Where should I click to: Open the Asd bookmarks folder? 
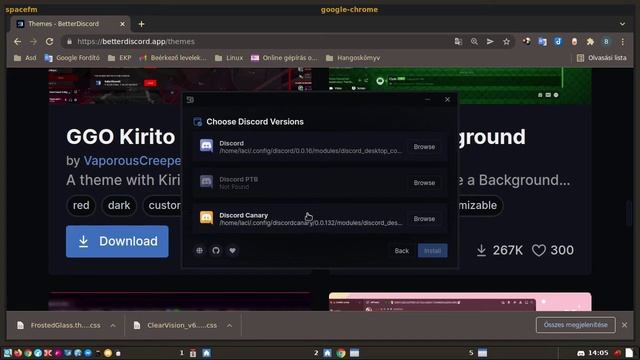(25, 58)
